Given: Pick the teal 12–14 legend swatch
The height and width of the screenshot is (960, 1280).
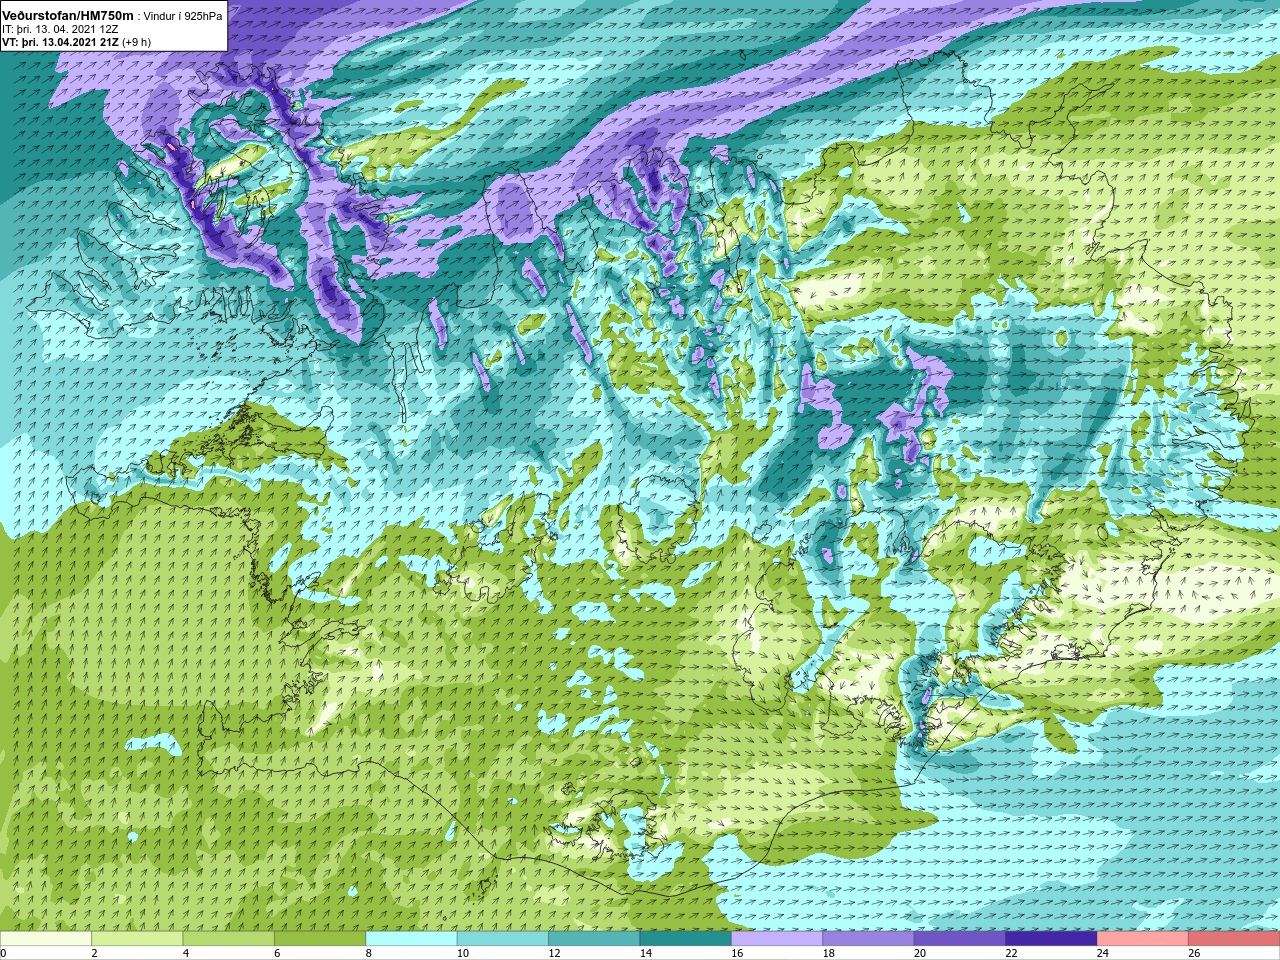Looking at the screenshot, I should tap(594, 939).
